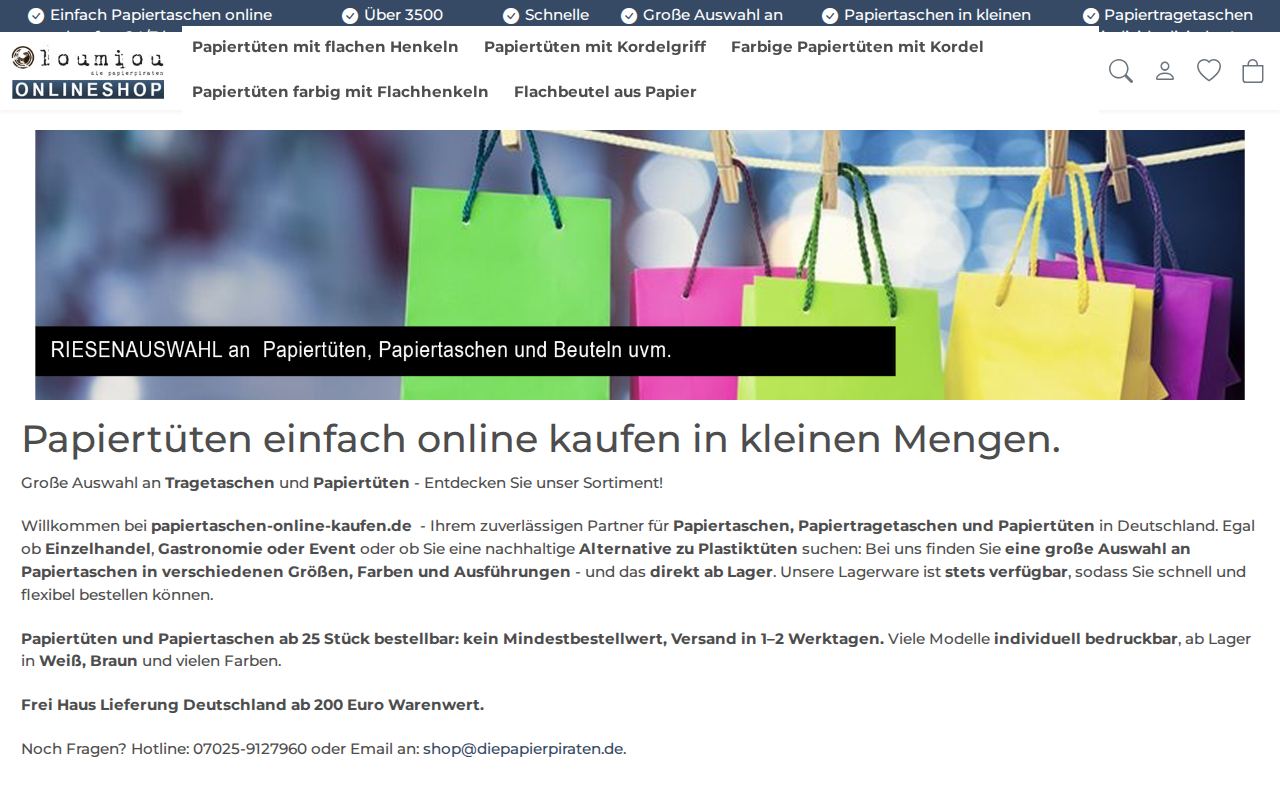This screenshot has height=800, width=1280.
Task: Open the user account icon
Action: point(1165,71)
